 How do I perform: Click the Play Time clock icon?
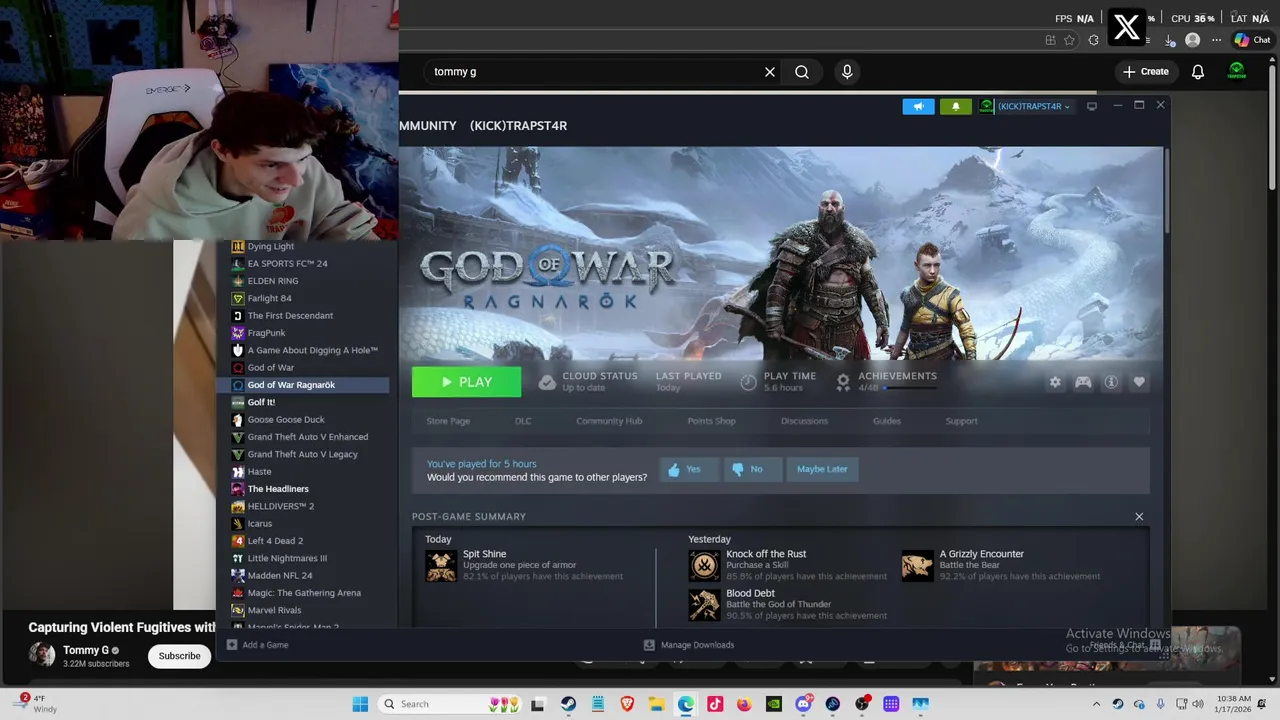click(748, 382)
